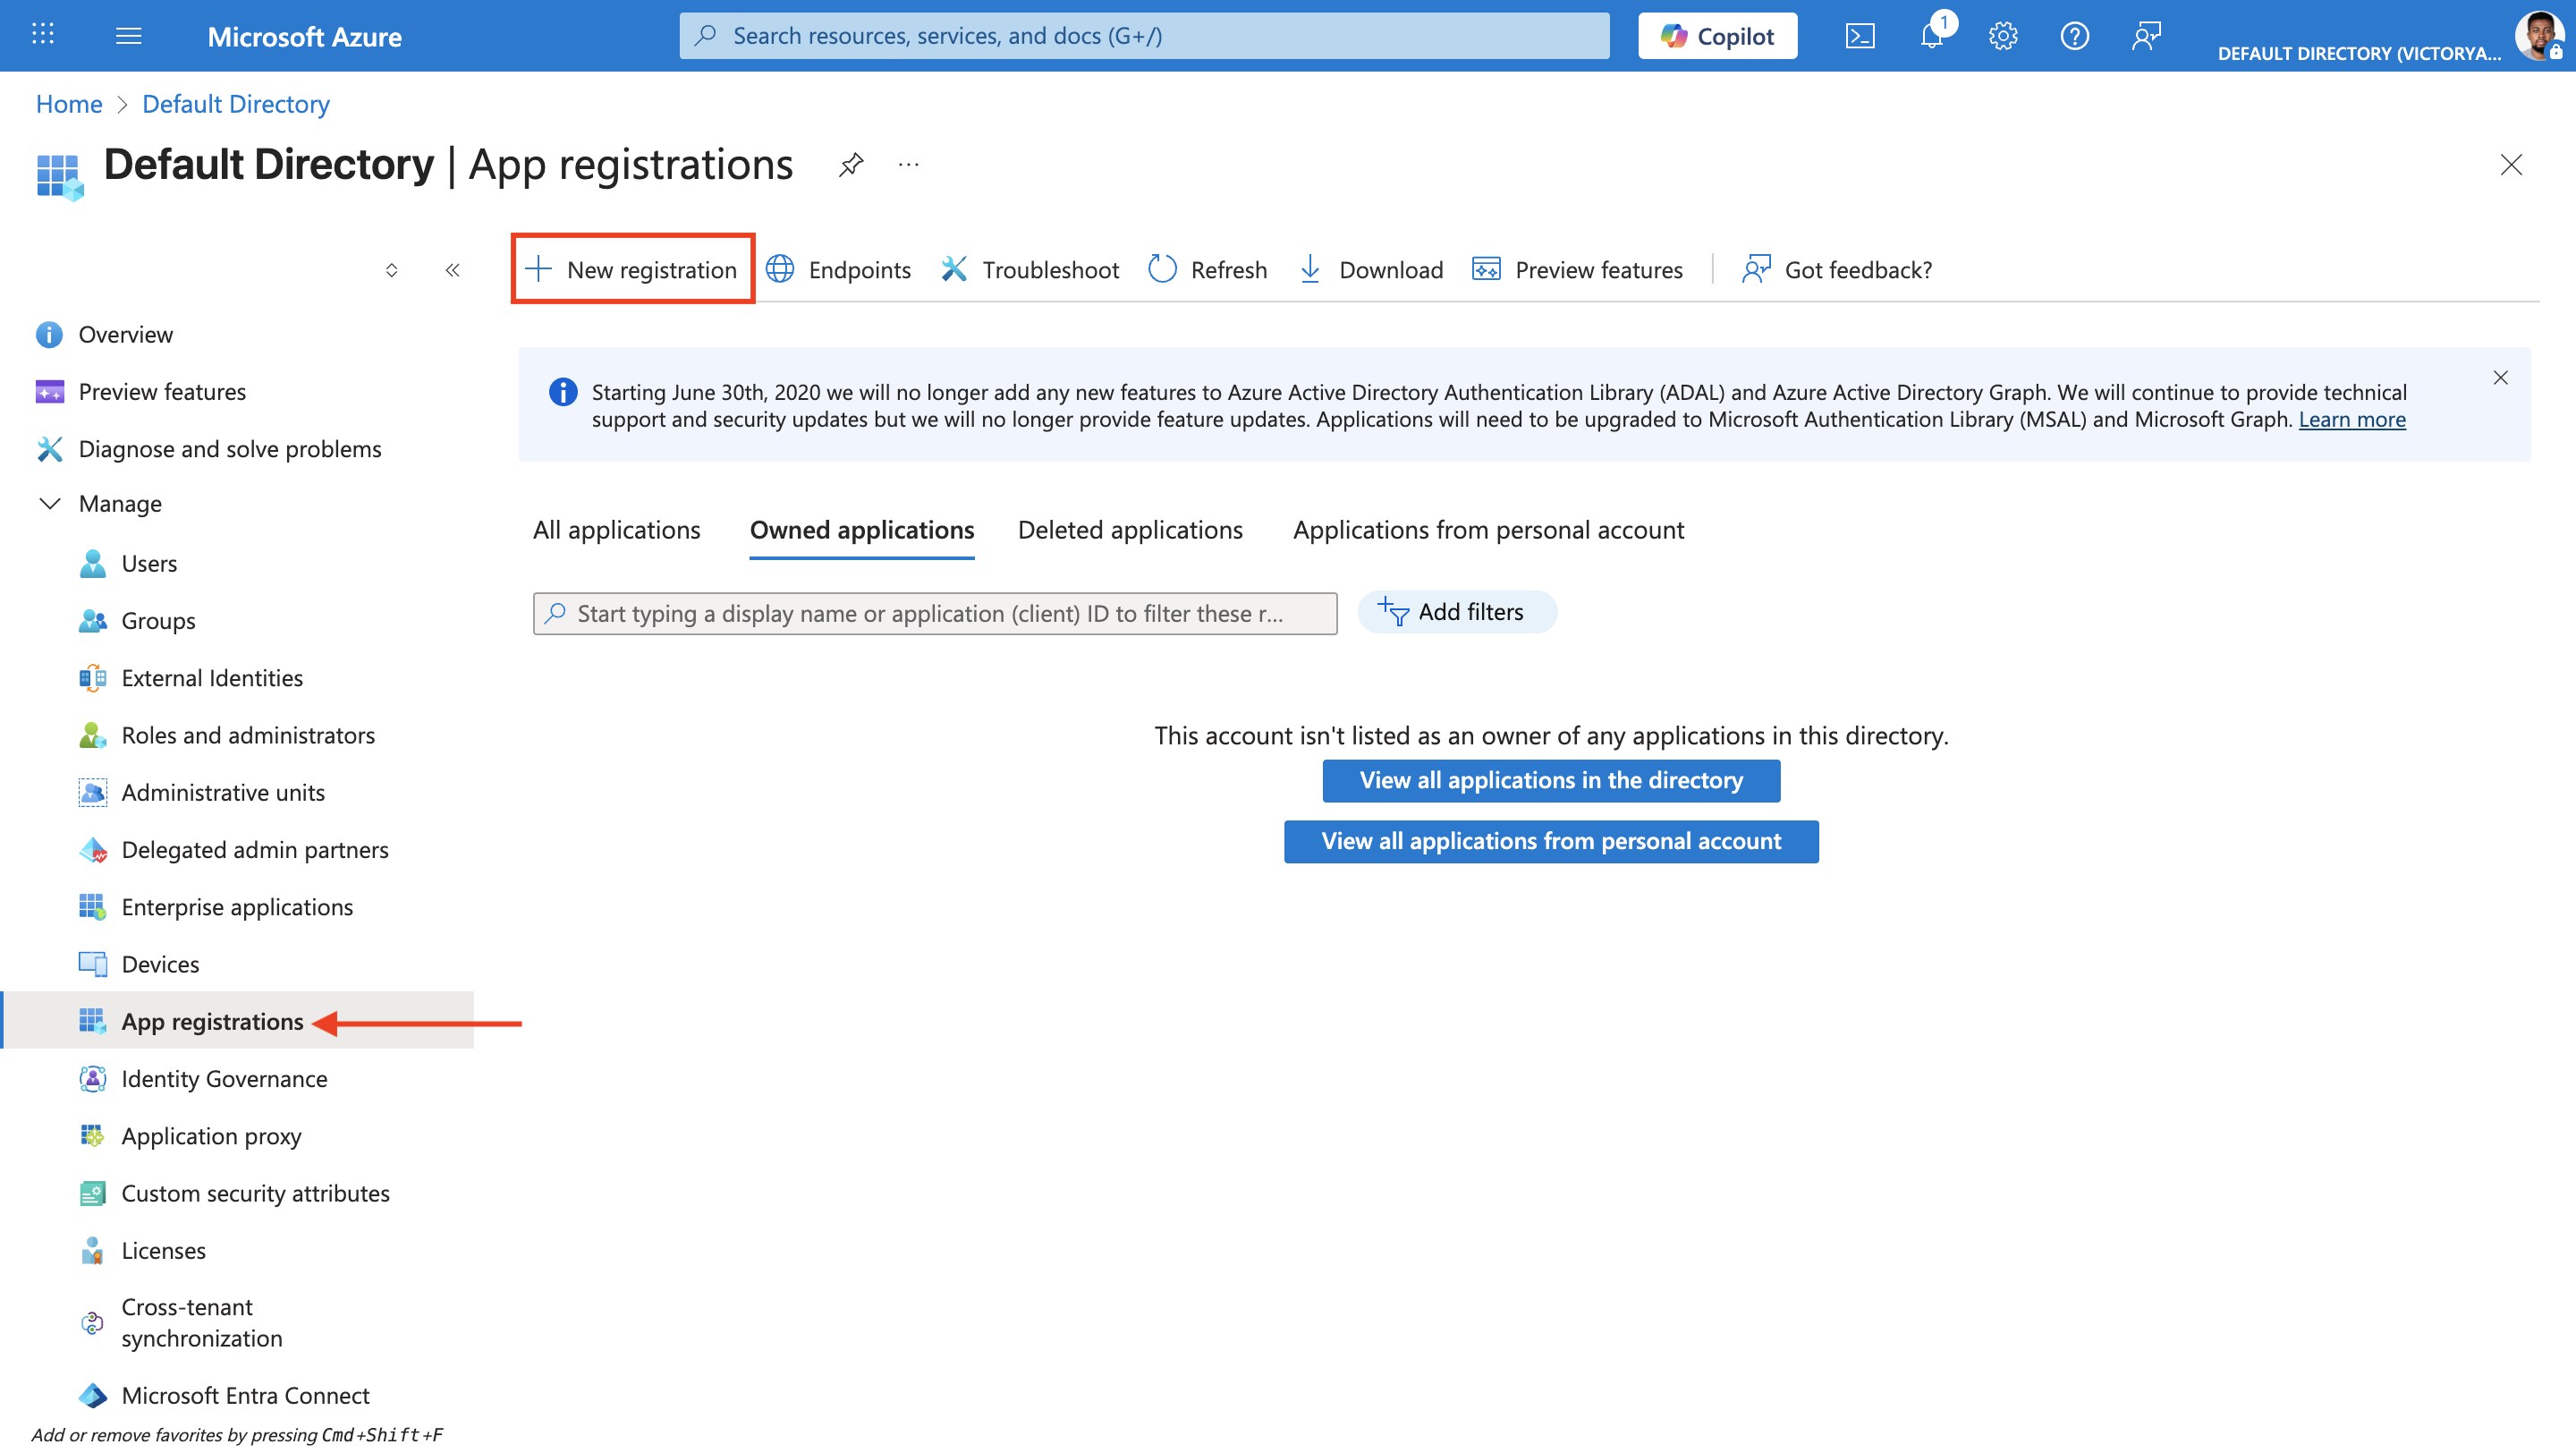The height and width of the screenshot is (1453, 2576).
Task: Pin App registrations blade
Action: (x=851, y=164)
